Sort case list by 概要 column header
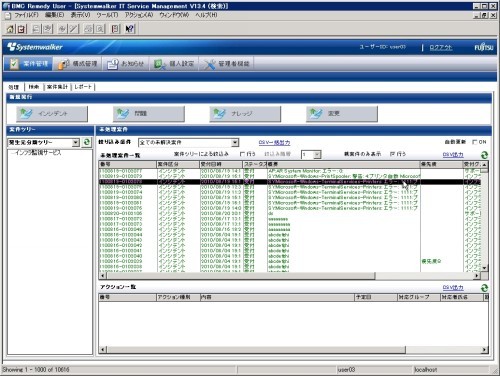The image size is (500, 376). click(x=343, y=164)
